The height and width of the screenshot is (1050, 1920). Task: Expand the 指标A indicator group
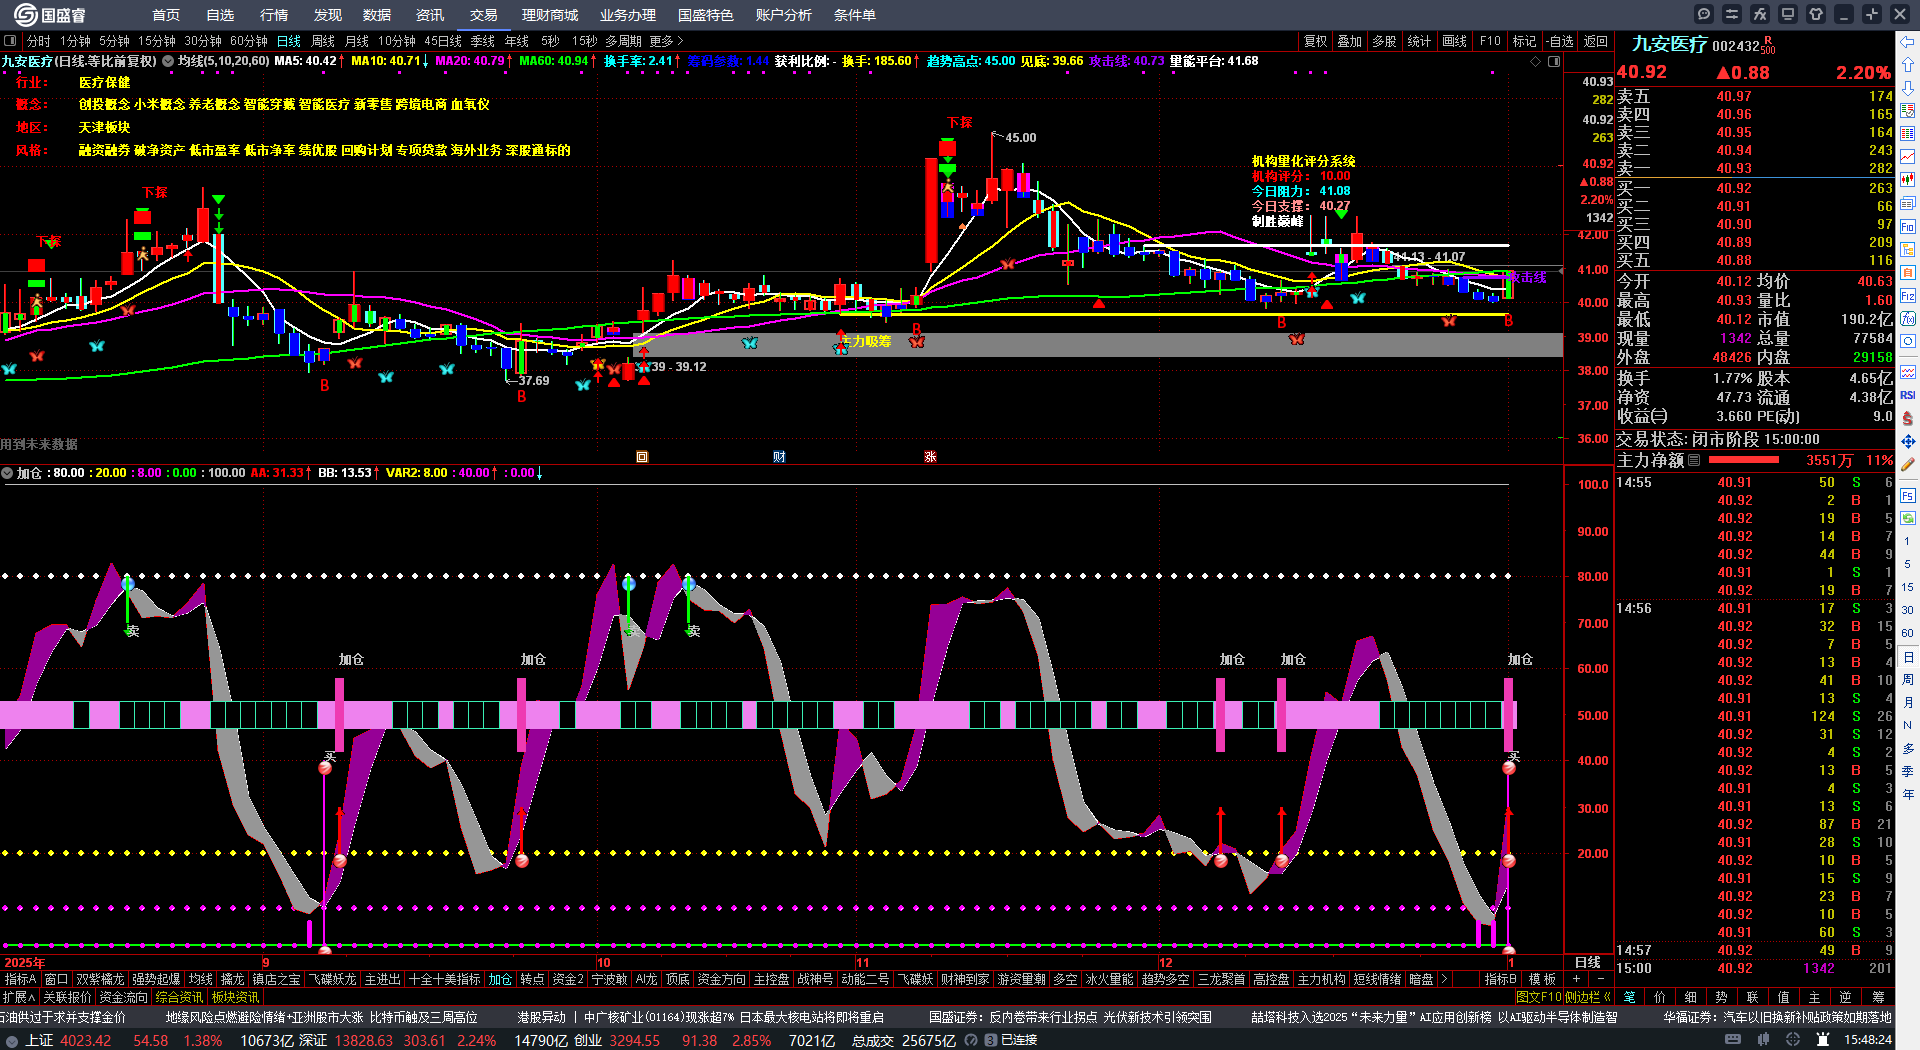pyautogui.click(x=20, y=979)
